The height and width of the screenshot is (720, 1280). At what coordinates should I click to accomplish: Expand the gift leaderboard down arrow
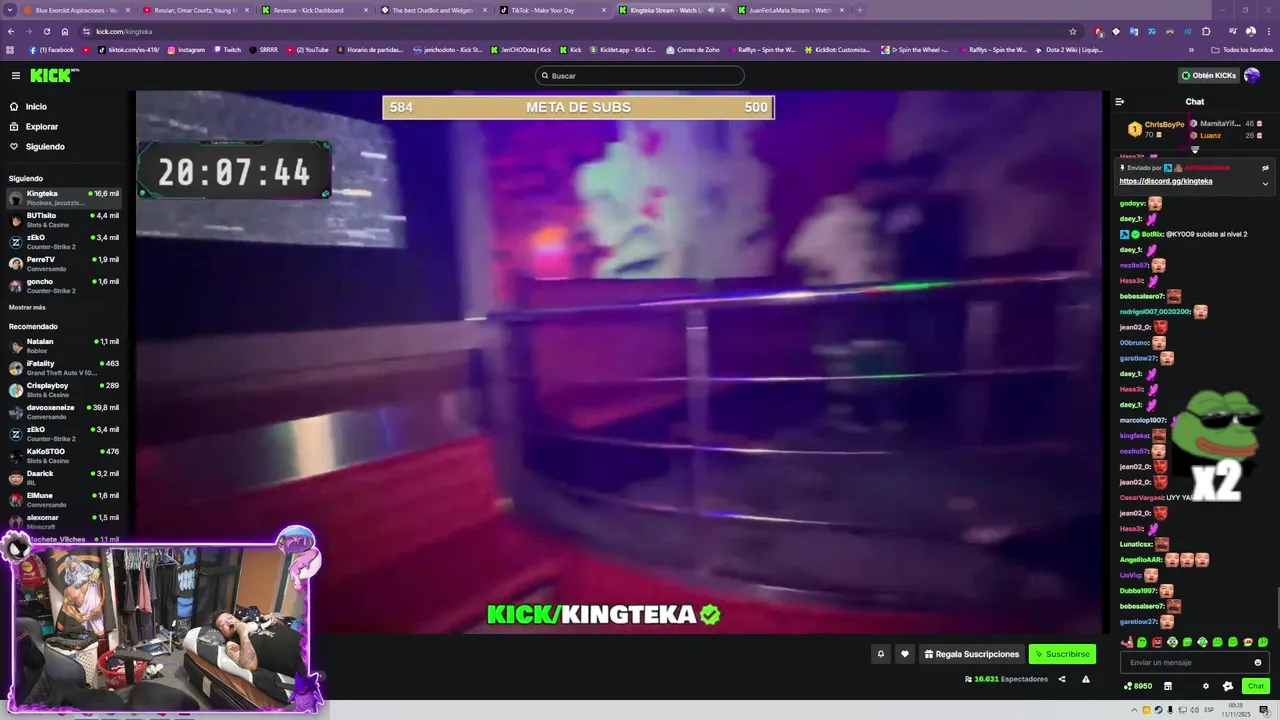(x=1194, y=149)
